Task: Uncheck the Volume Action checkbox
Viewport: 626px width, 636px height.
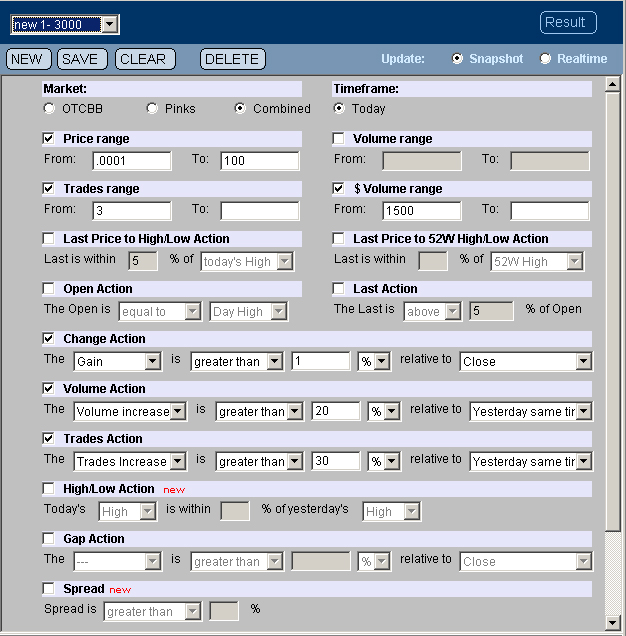Action: [x=48, y=388]
